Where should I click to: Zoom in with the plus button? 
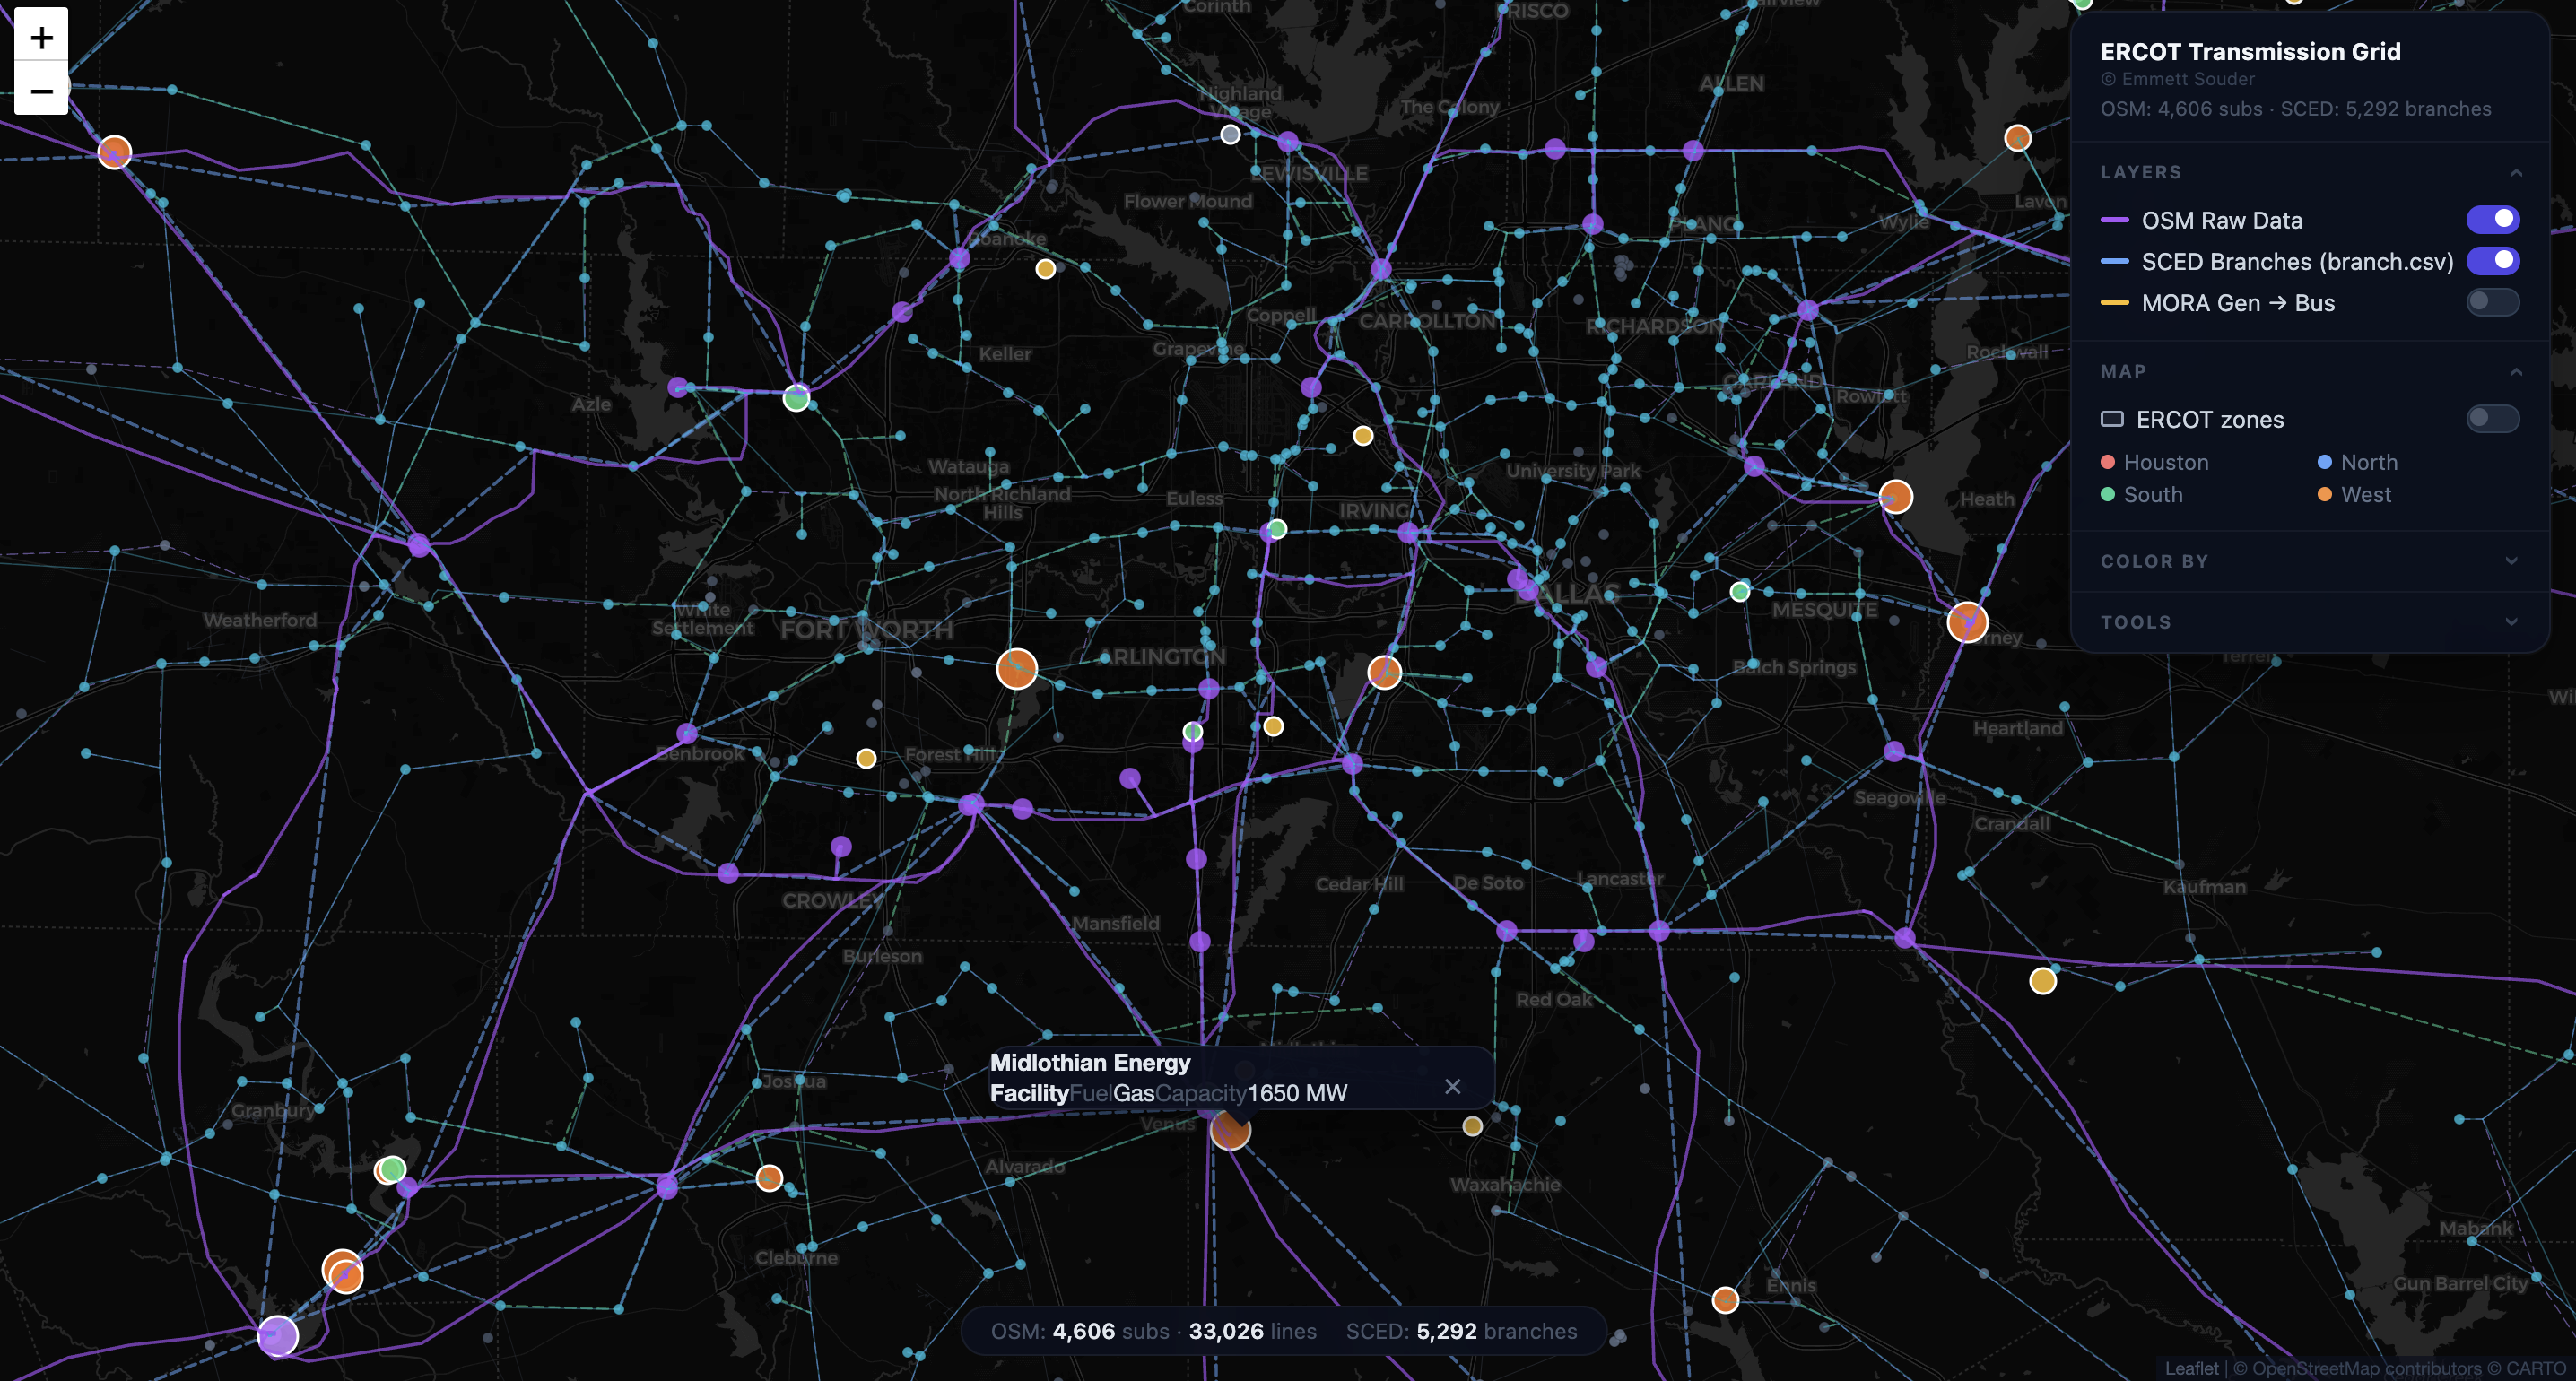click(41, 37)
